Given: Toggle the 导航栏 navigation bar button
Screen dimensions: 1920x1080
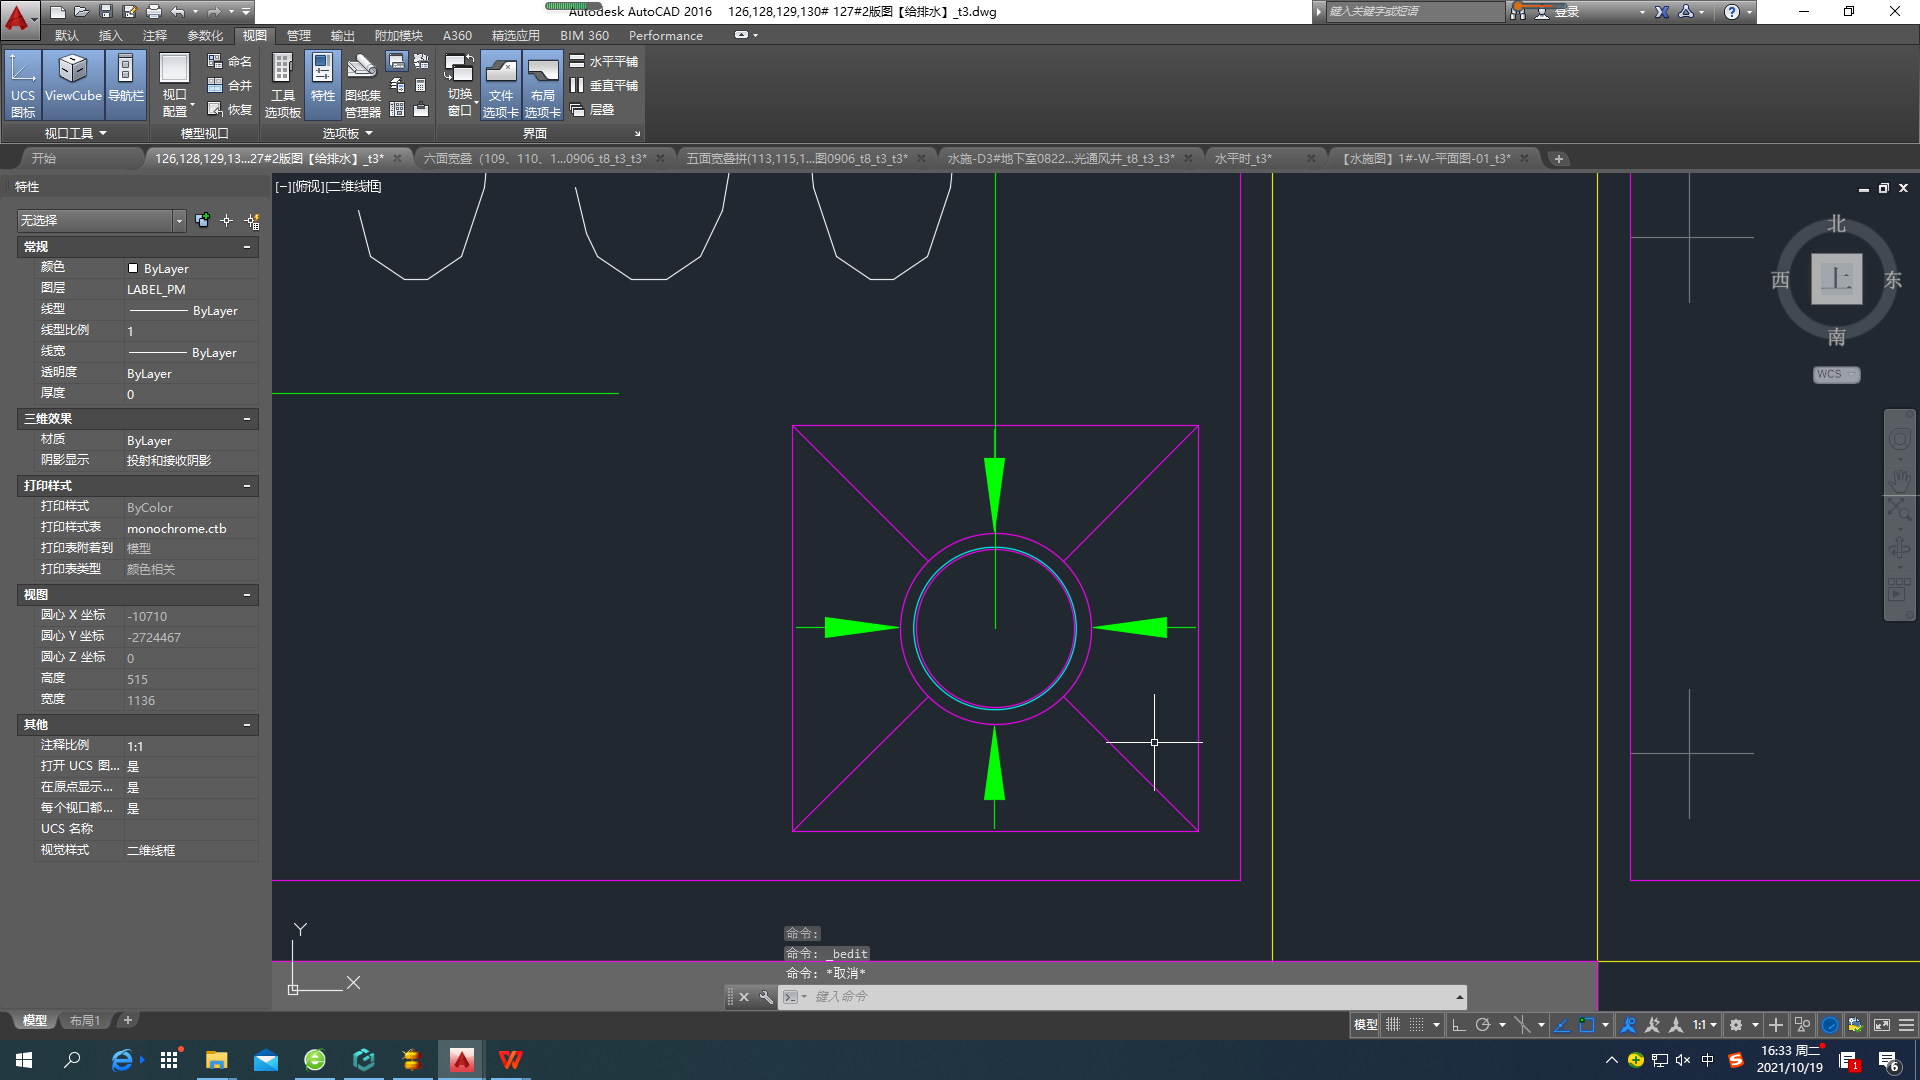Looking at the screenshot, I should point(126,86).
